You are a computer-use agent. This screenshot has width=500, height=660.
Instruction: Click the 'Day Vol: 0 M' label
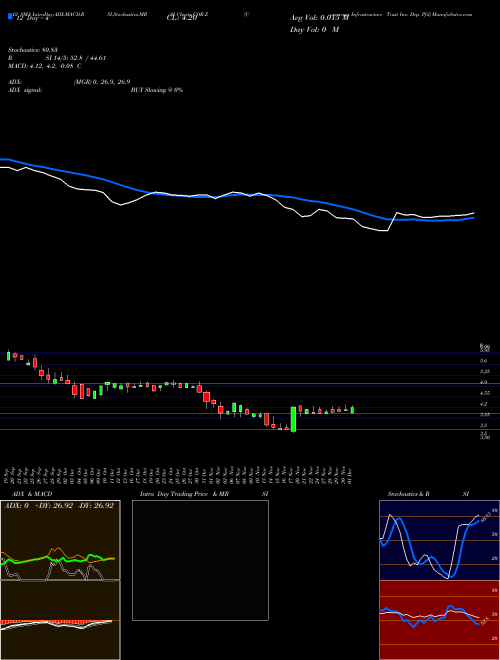[314, 30]
